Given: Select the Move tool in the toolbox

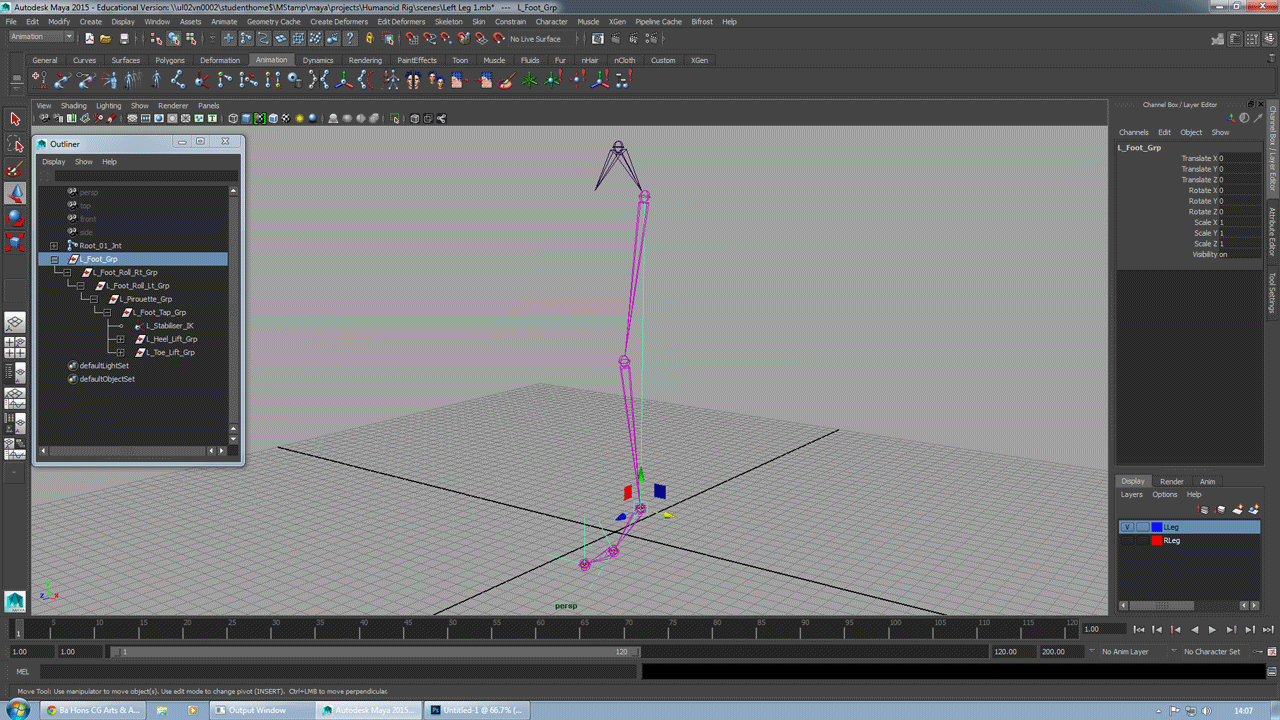Looking at the screenshot, I should pos(14,193).
